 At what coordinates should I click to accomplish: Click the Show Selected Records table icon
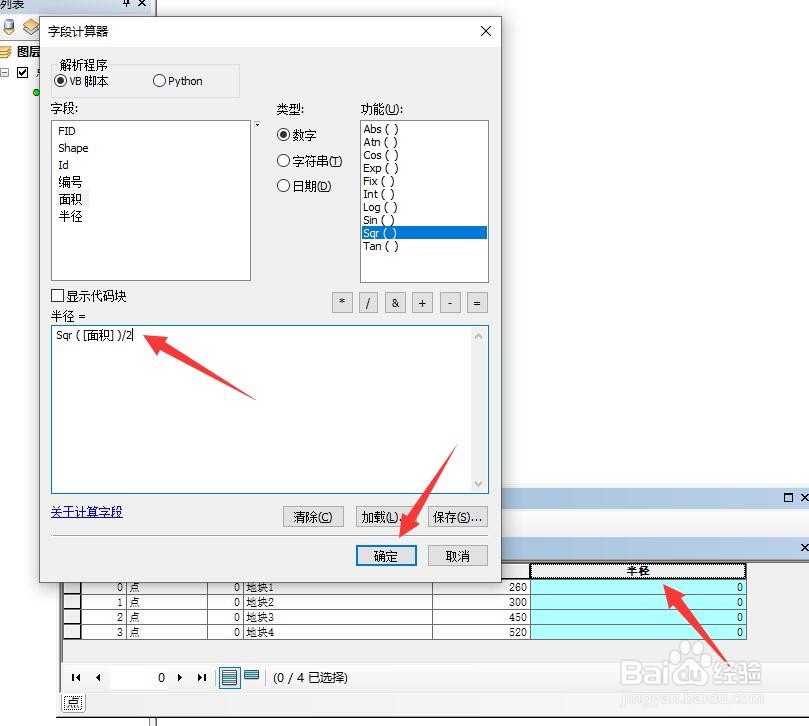point(250,675)
